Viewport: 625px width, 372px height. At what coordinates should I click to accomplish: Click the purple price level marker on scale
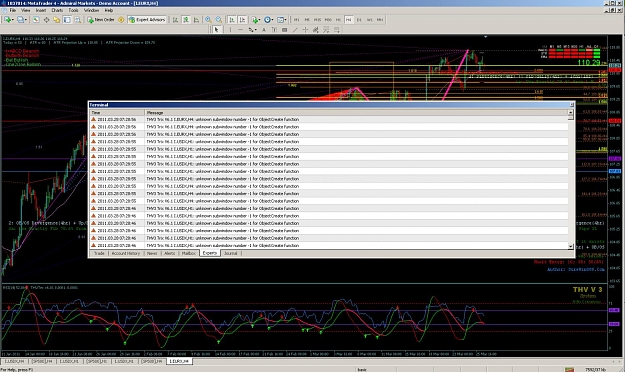[614, 159]
